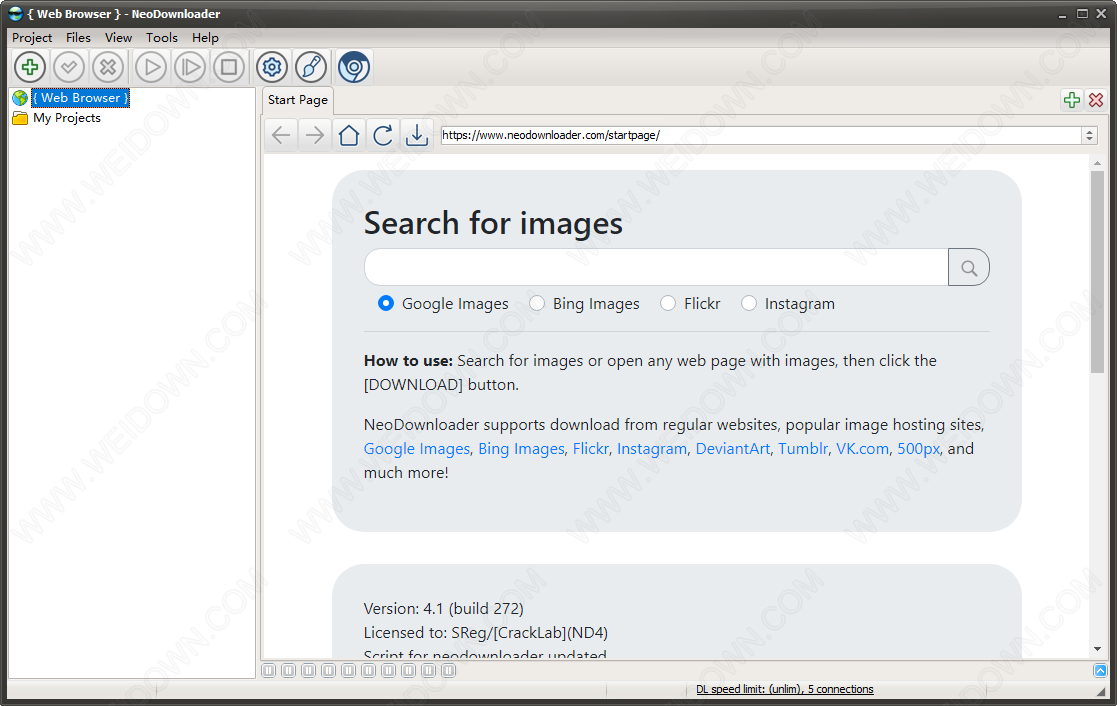Click the Start download play icon
Viewport: 1117px width, 706px height.
tap(151, 68)
